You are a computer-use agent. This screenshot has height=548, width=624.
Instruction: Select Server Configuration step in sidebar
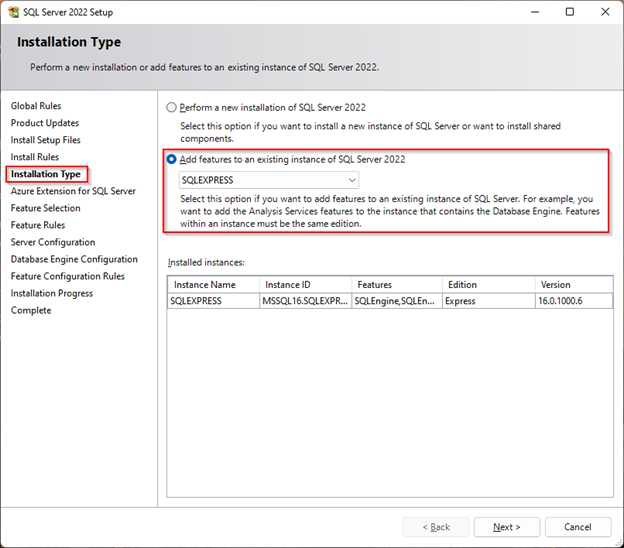click(53, 242)
